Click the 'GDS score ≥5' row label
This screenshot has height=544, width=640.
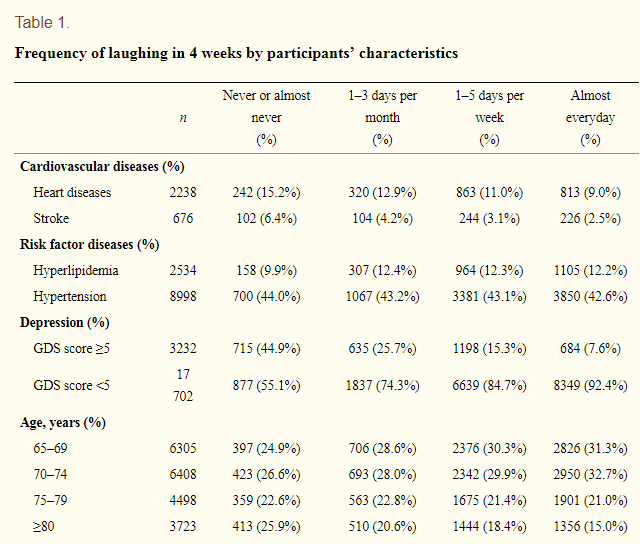[x=72, y=348]
